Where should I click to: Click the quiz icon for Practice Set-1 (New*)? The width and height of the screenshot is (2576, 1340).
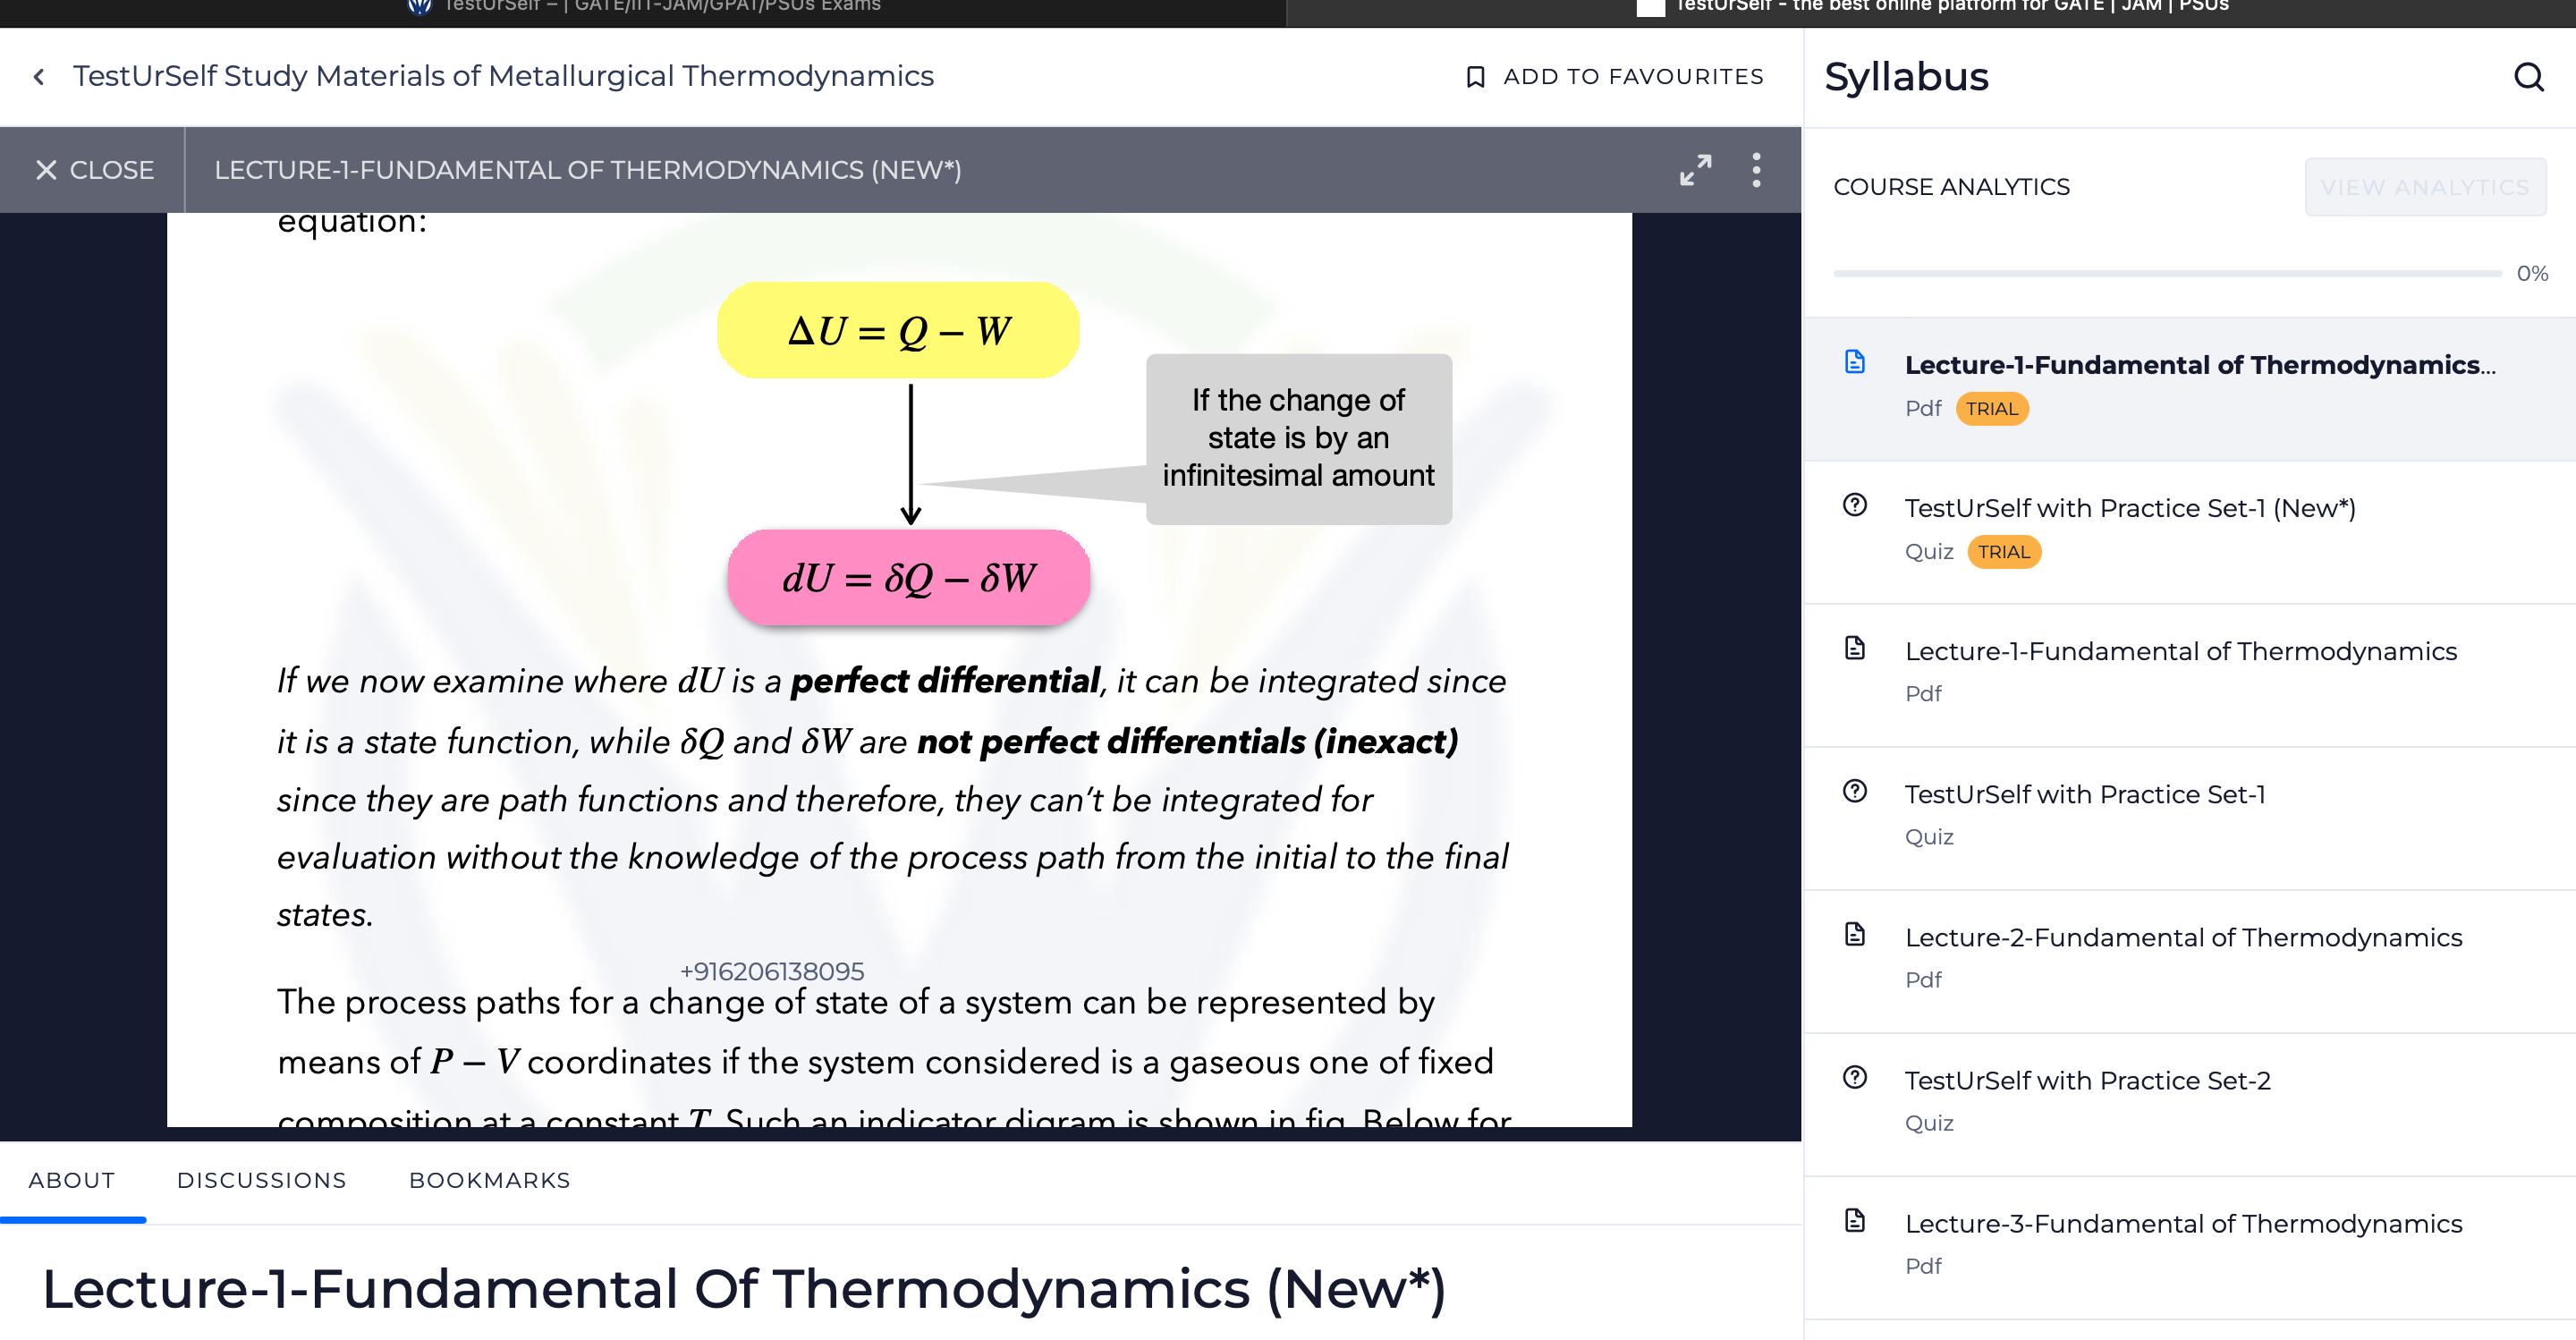pos(1855,505)
